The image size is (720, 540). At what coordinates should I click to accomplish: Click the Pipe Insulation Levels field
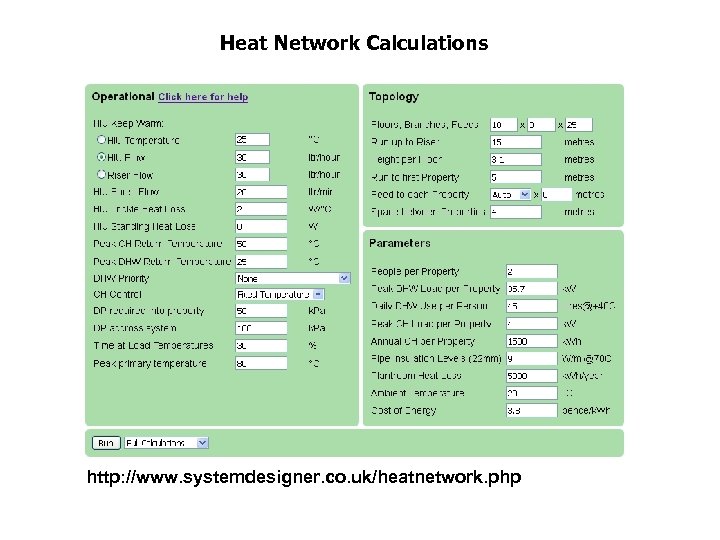tap(532, 359)
